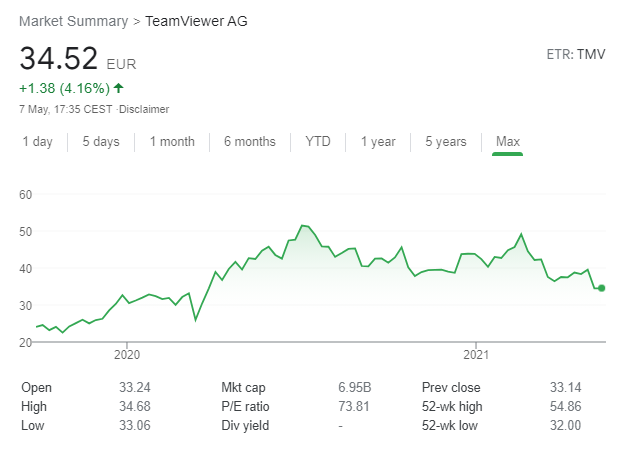Click the 7 May, 17:35 CEST timestamp
The image size is (642, 450).
pos(66,109)
